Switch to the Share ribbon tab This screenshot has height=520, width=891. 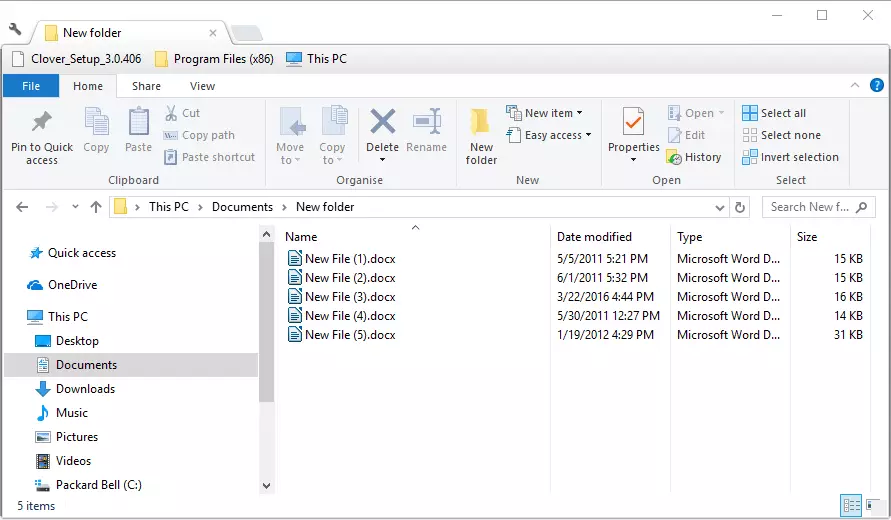point(146,86)
